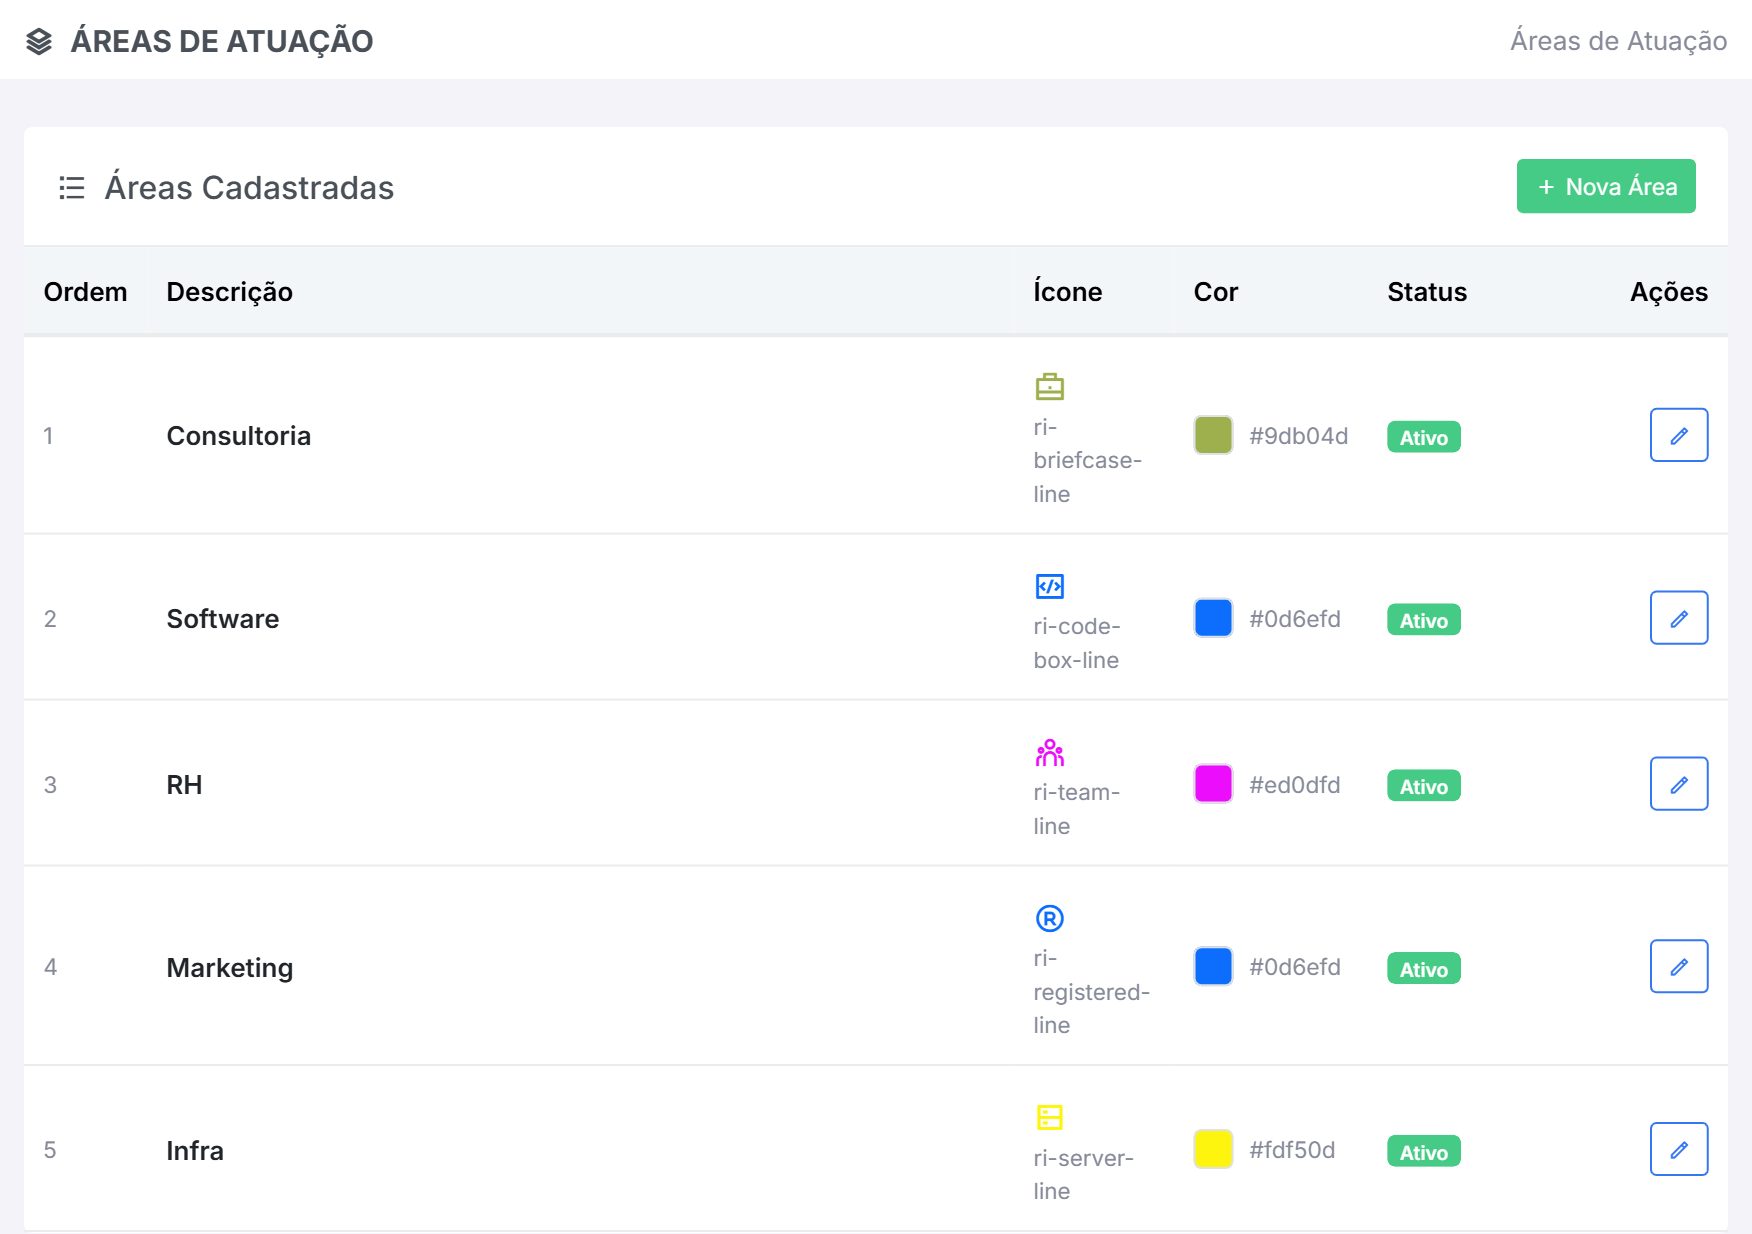Click the Descrição column header
The width and height of the screenshot is (1752, 1234).
coord(229,292)
